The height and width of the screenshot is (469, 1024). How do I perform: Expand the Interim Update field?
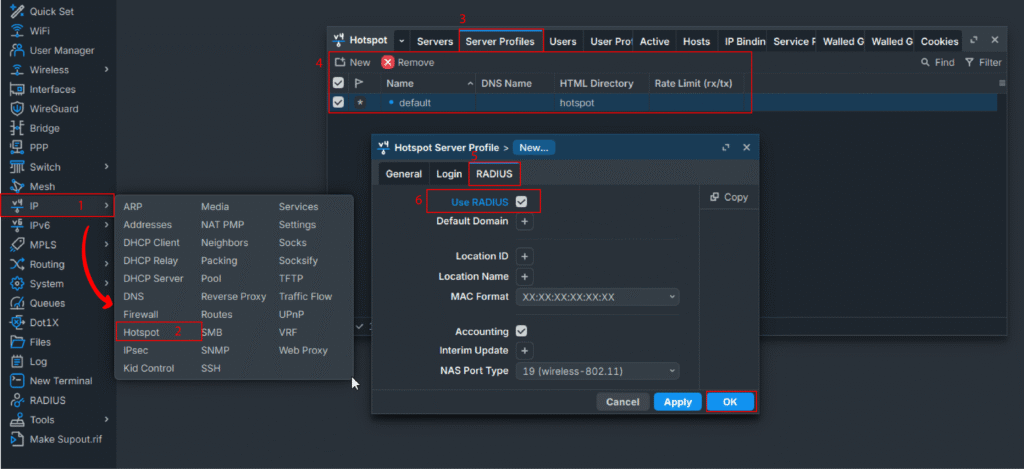[x=524, y=351]
